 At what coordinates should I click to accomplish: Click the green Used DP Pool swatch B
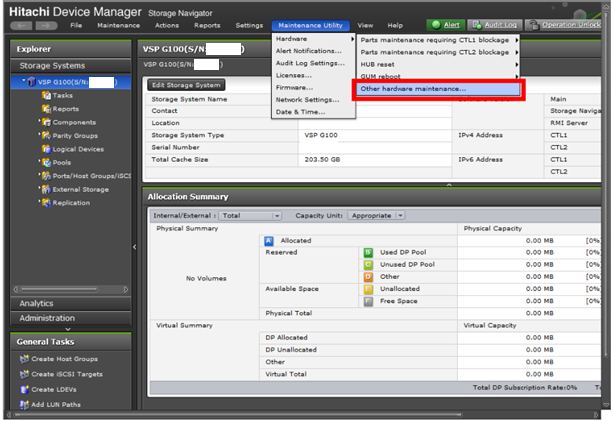point(368,253)
